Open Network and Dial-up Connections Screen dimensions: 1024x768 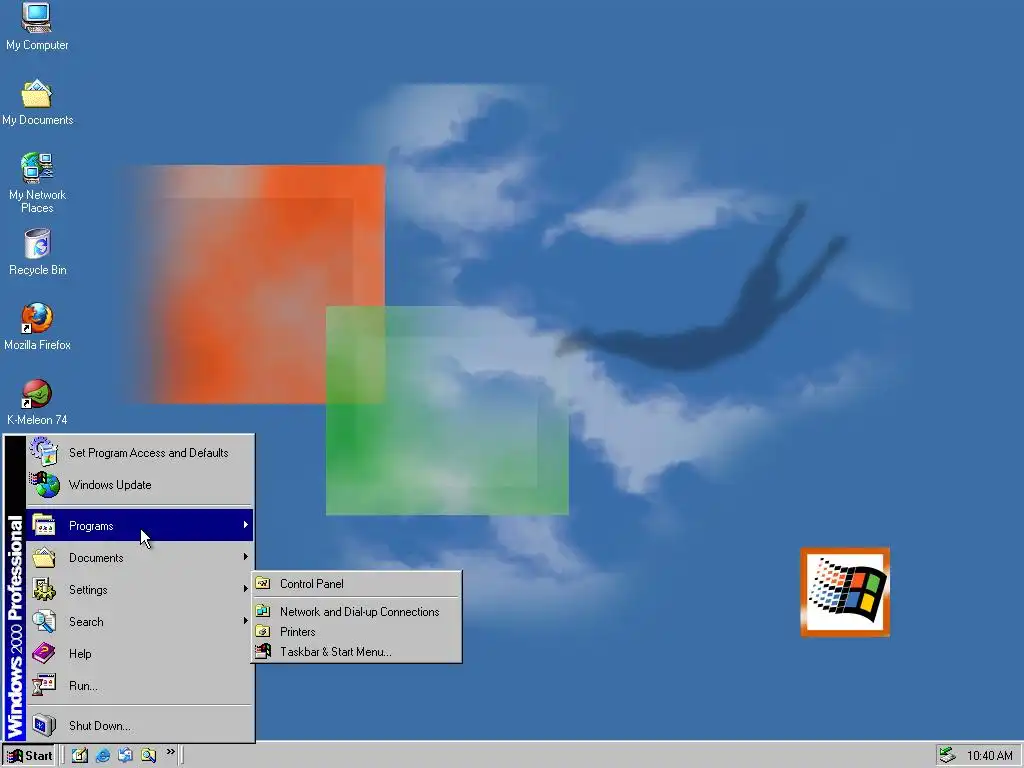357,611
